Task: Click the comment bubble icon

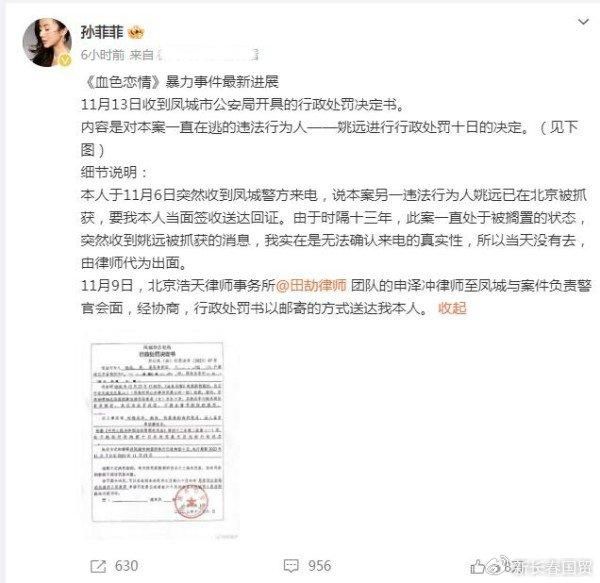Action: coord(291,566)
